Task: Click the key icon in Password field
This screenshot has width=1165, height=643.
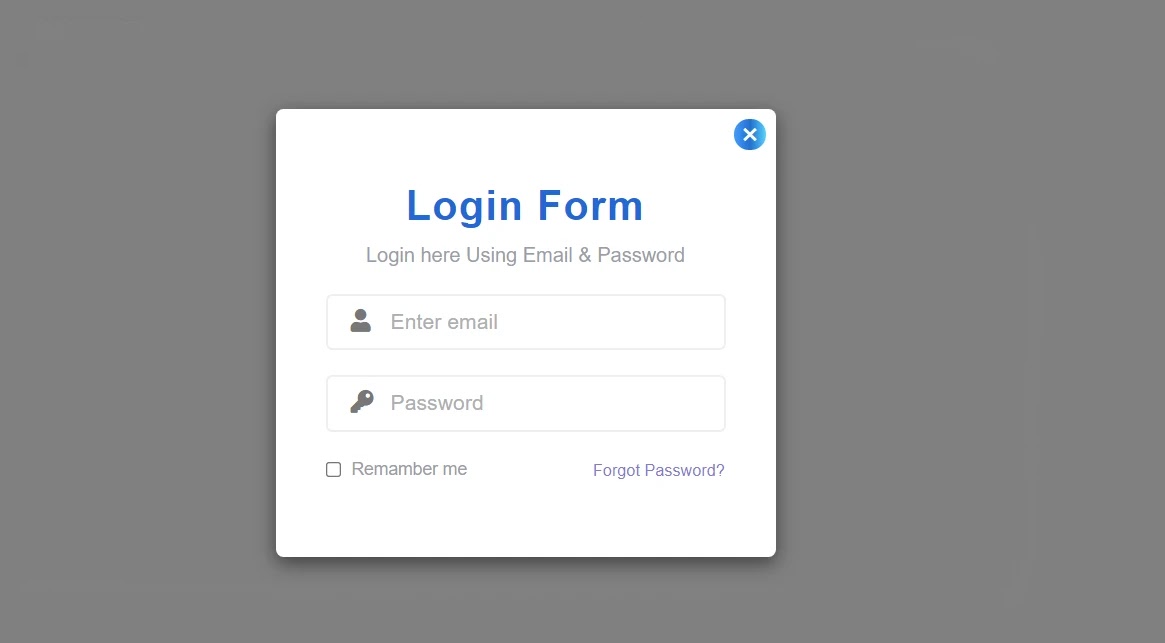Action: 362,401
